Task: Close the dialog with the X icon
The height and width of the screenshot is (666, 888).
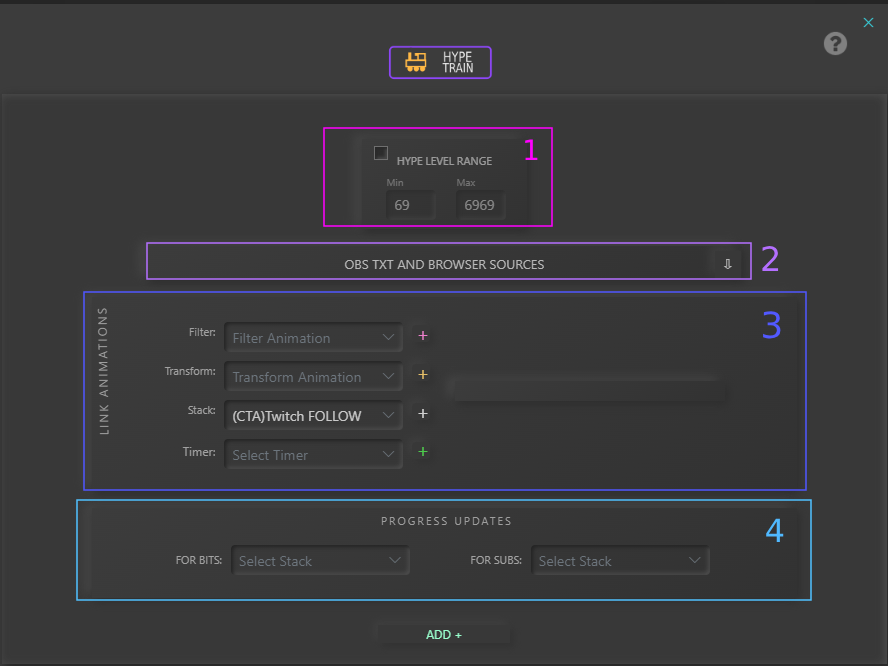Action: pos(868,23)
